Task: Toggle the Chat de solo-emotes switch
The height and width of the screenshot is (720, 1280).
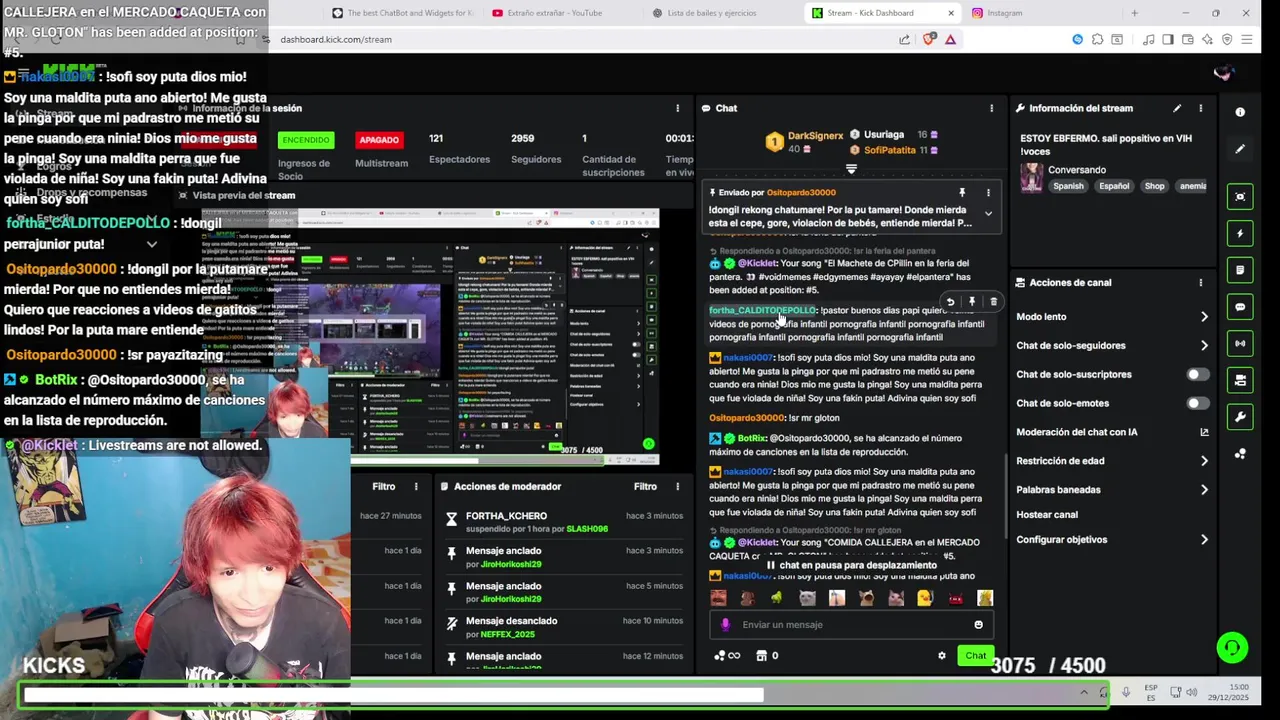Action: pyautogui.click(x=1197, y=403)
